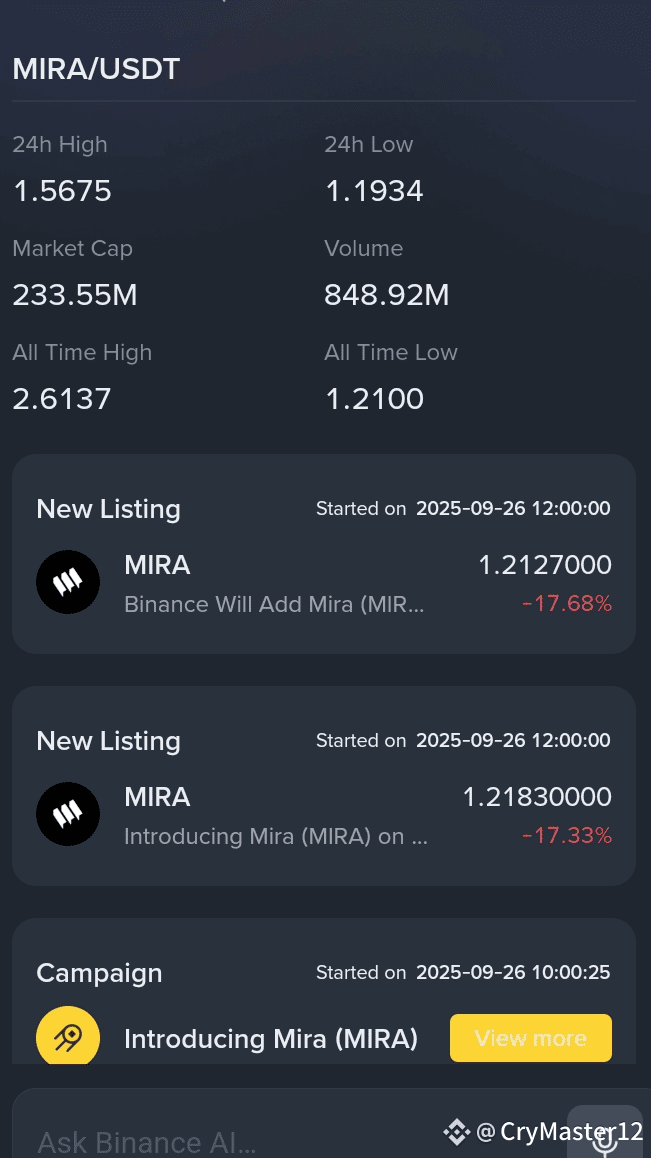The height and width of the screenshot is (1158, 651).
Task: Tap the 24h High value 1.5675
Action: click(x=62, y=191)
